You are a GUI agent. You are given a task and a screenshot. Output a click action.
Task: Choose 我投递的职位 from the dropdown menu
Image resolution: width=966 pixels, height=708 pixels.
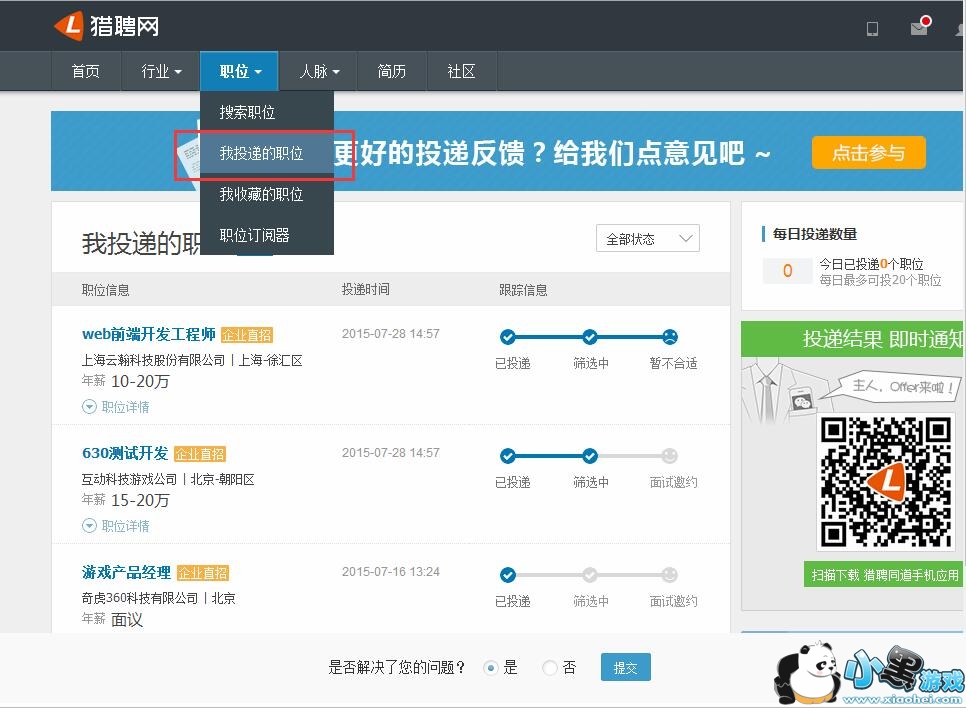coord(267,153)
